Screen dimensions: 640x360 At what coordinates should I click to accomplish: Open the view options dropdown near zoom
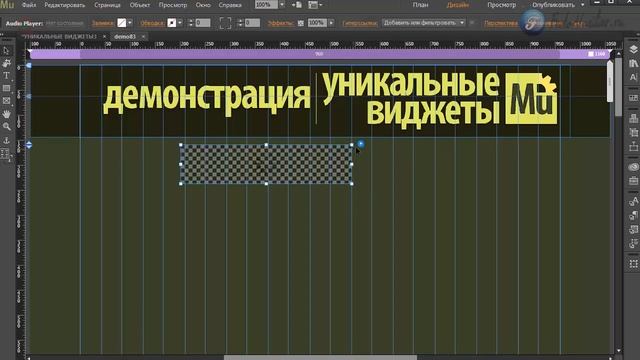[315, 5]
